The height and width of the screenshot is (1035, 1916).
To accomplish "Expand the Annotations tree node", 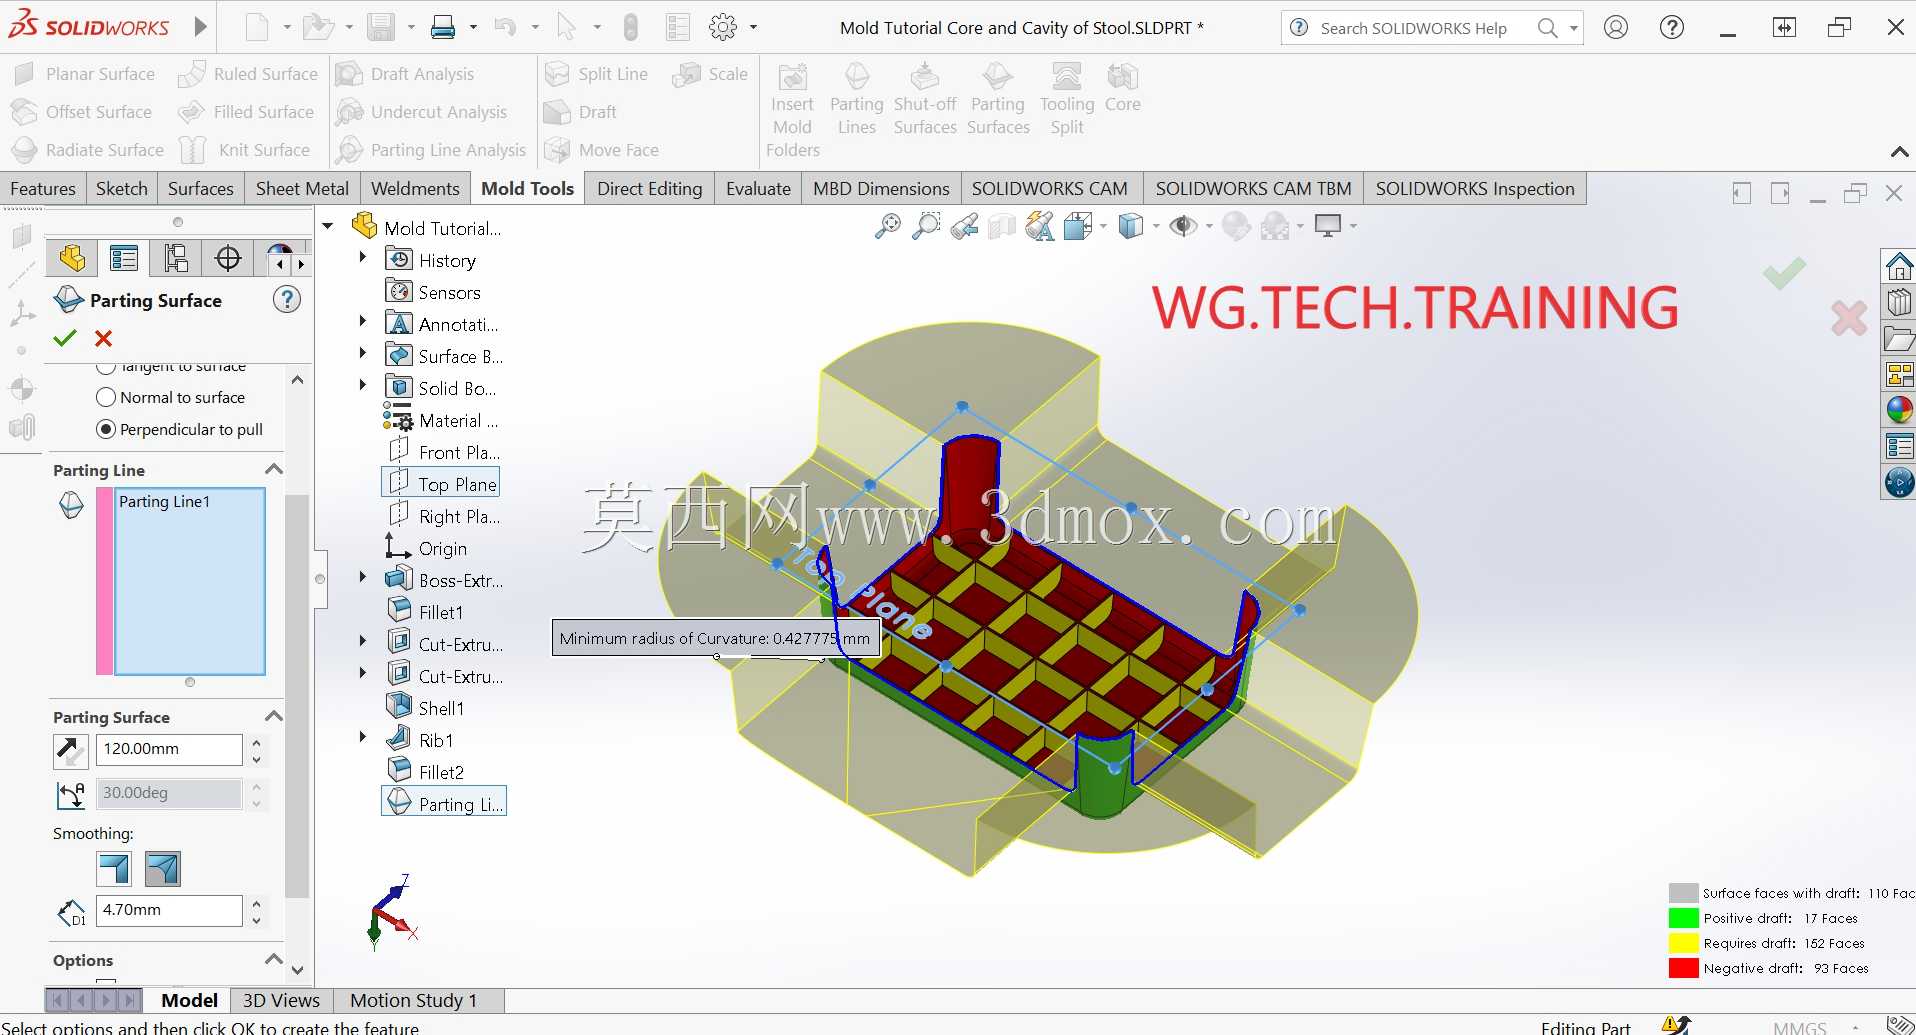I will tap(363, 322).
